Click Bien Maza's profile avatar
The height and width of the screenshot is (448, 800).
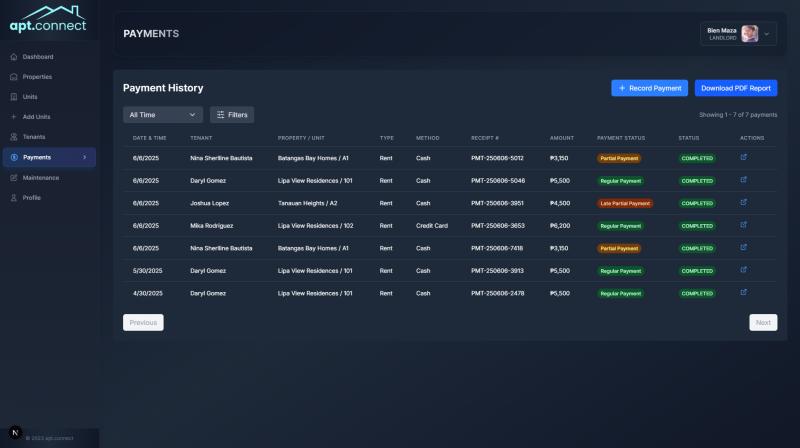point(749,34)
